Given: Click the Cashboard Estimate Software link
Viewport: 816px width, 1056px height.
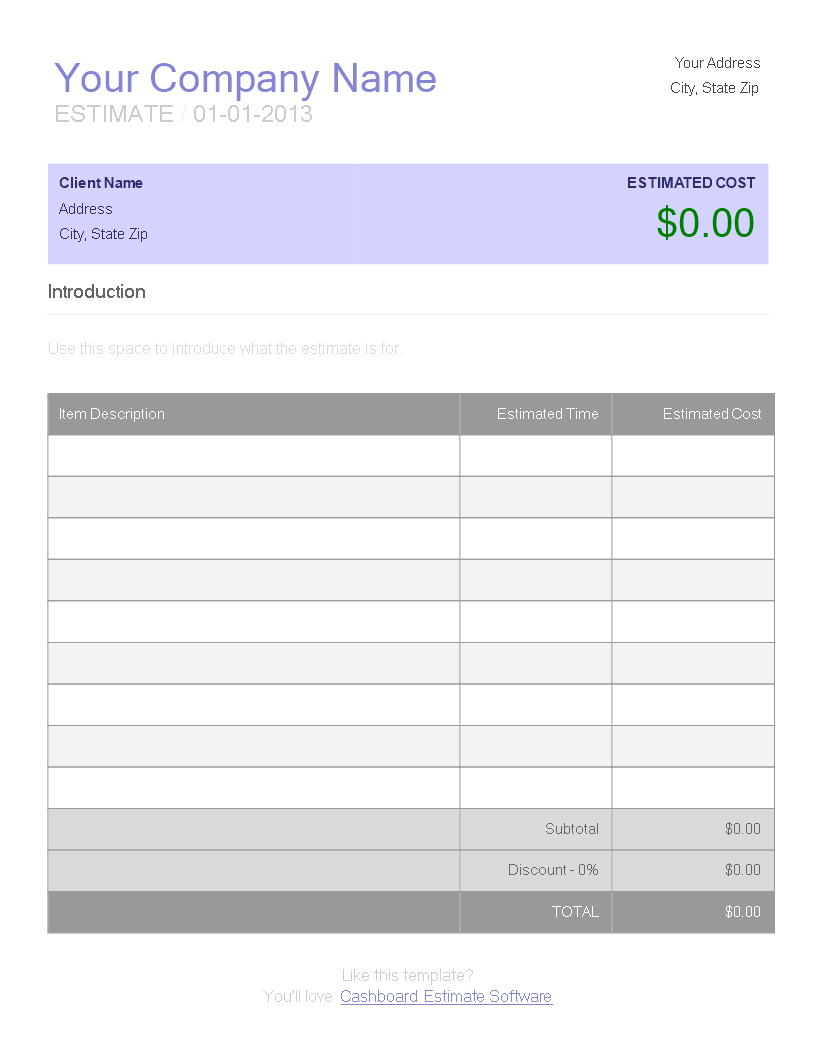Looking at the screenshot, I should [x=446, y=996].
